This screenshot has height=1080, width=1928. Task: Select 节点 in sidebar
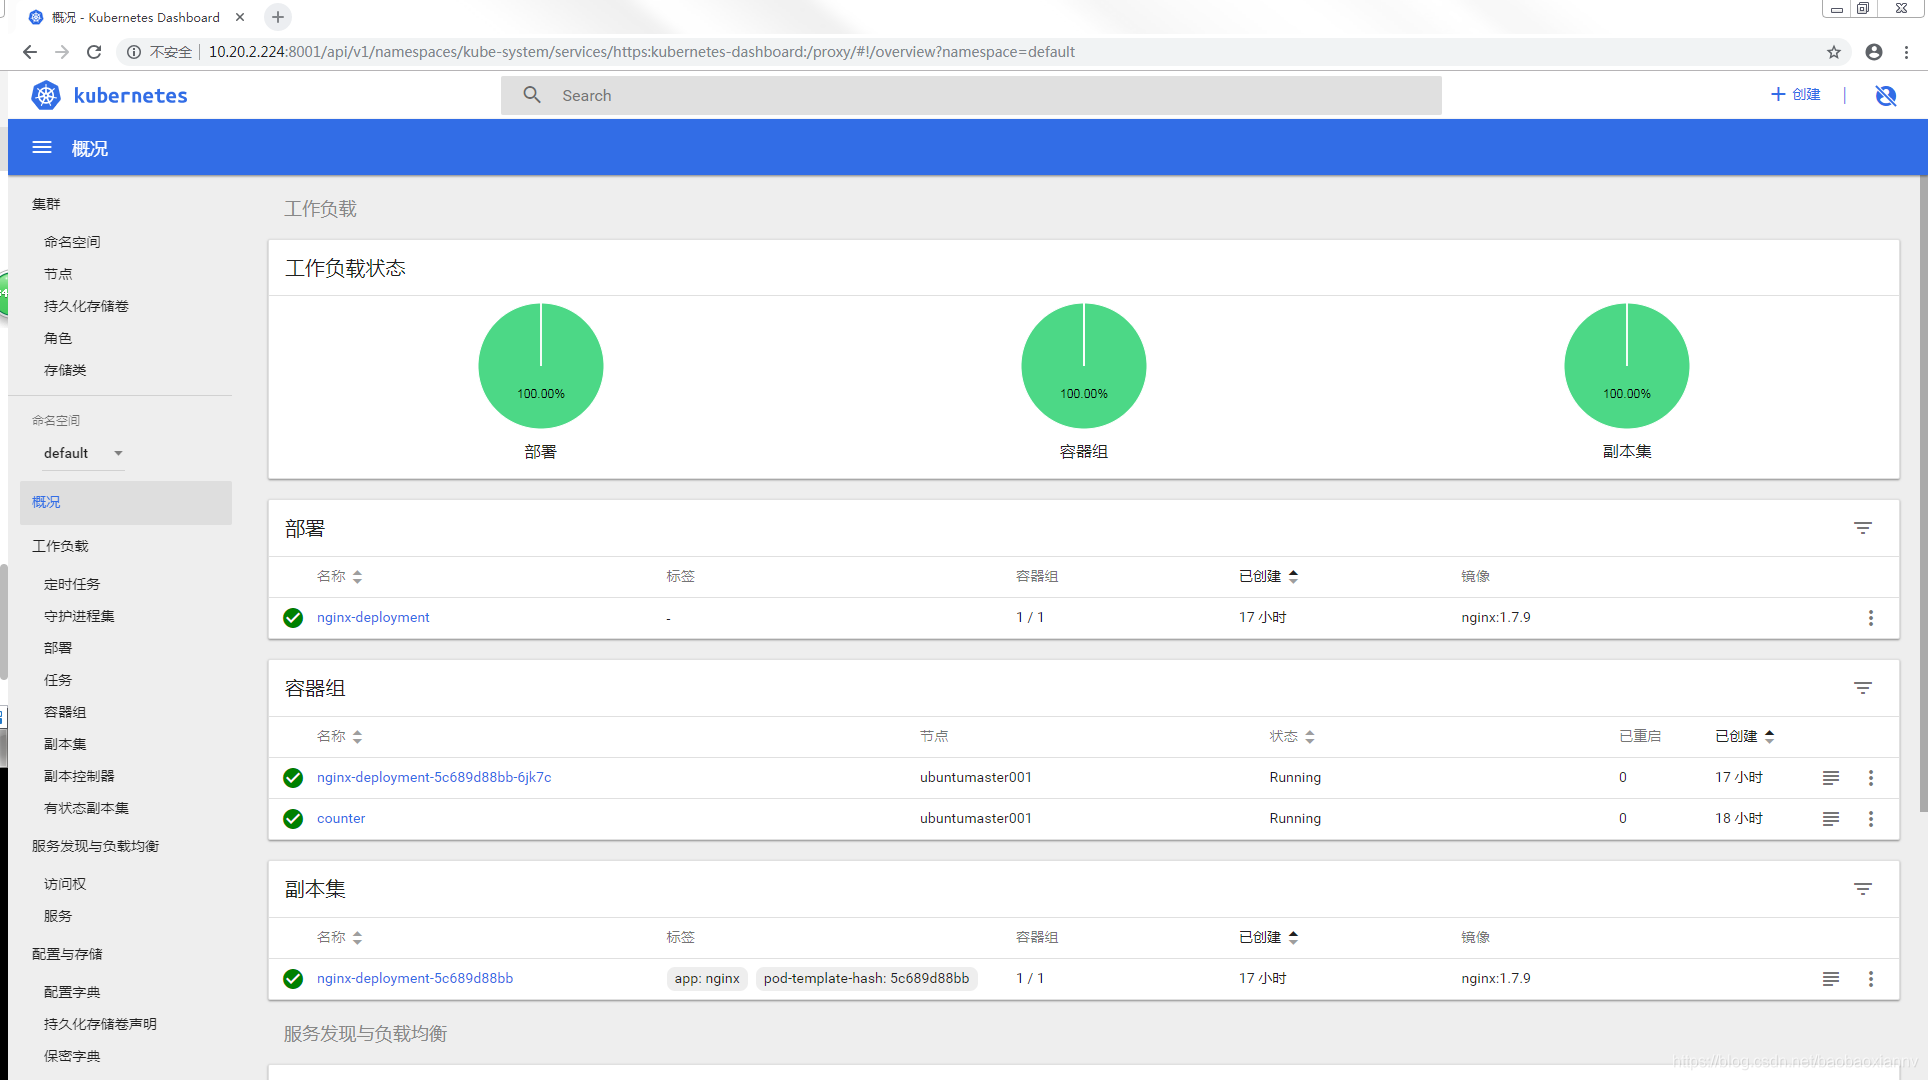[x=58, y=274]
